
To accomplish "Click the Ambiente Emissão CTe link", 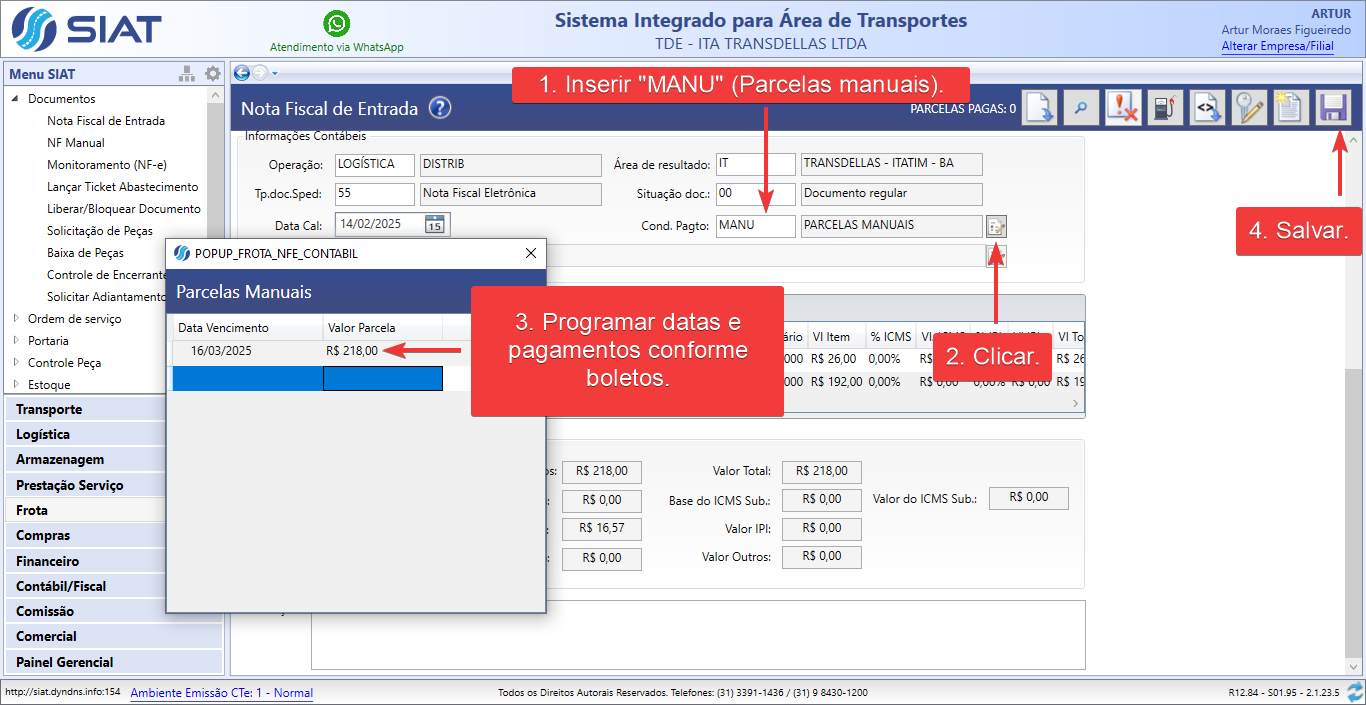I will click(221, 692).
